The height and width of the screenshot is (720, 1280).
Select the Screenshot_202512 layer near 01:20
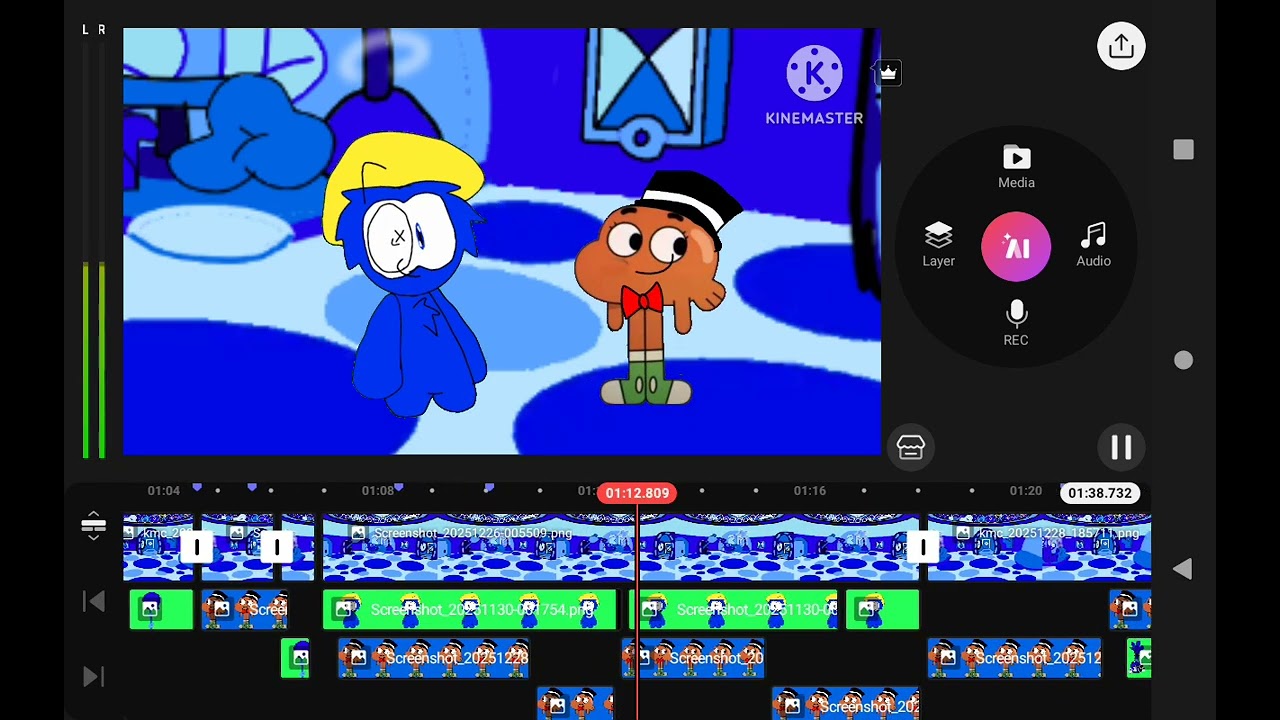1014,658
